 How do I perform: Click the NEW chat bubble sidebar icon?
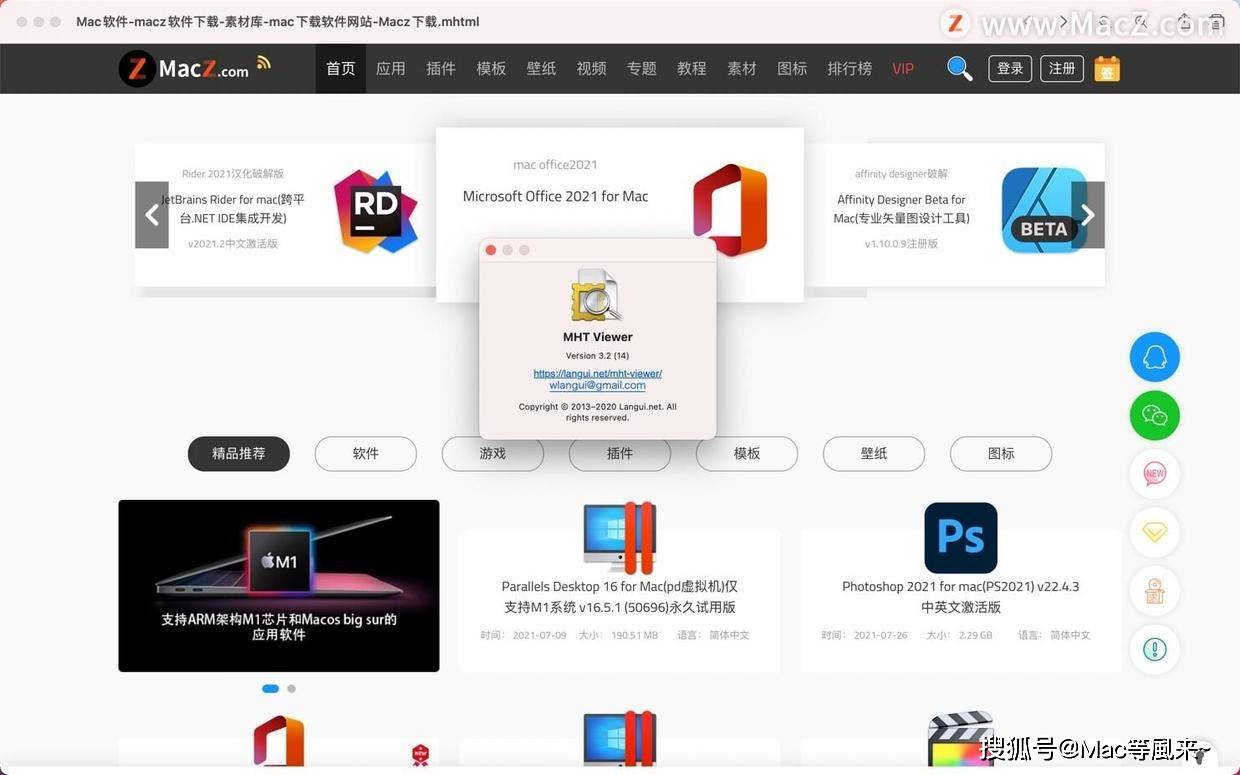coord(1155,474)
